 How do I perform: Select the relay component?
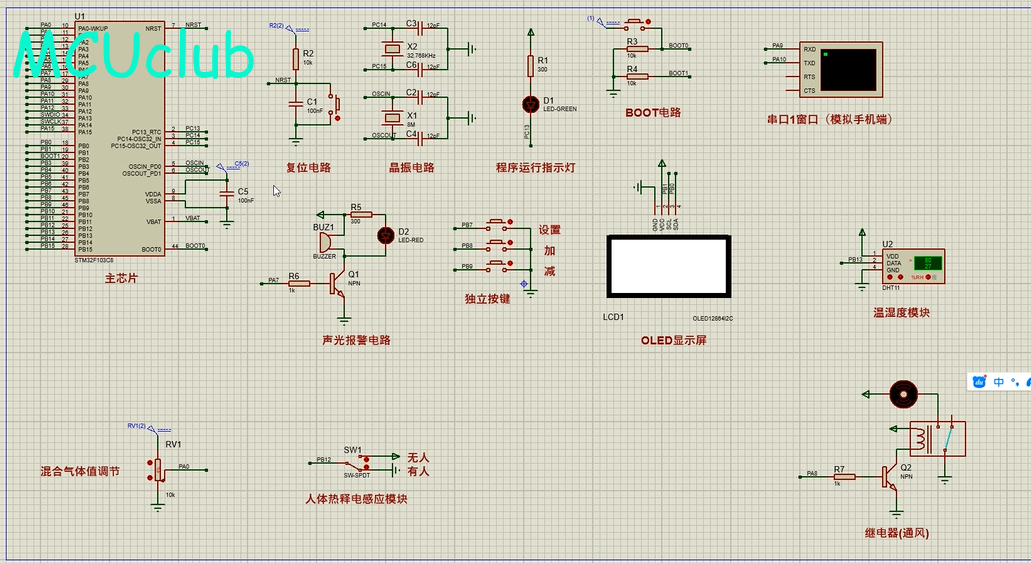point(938,439)
